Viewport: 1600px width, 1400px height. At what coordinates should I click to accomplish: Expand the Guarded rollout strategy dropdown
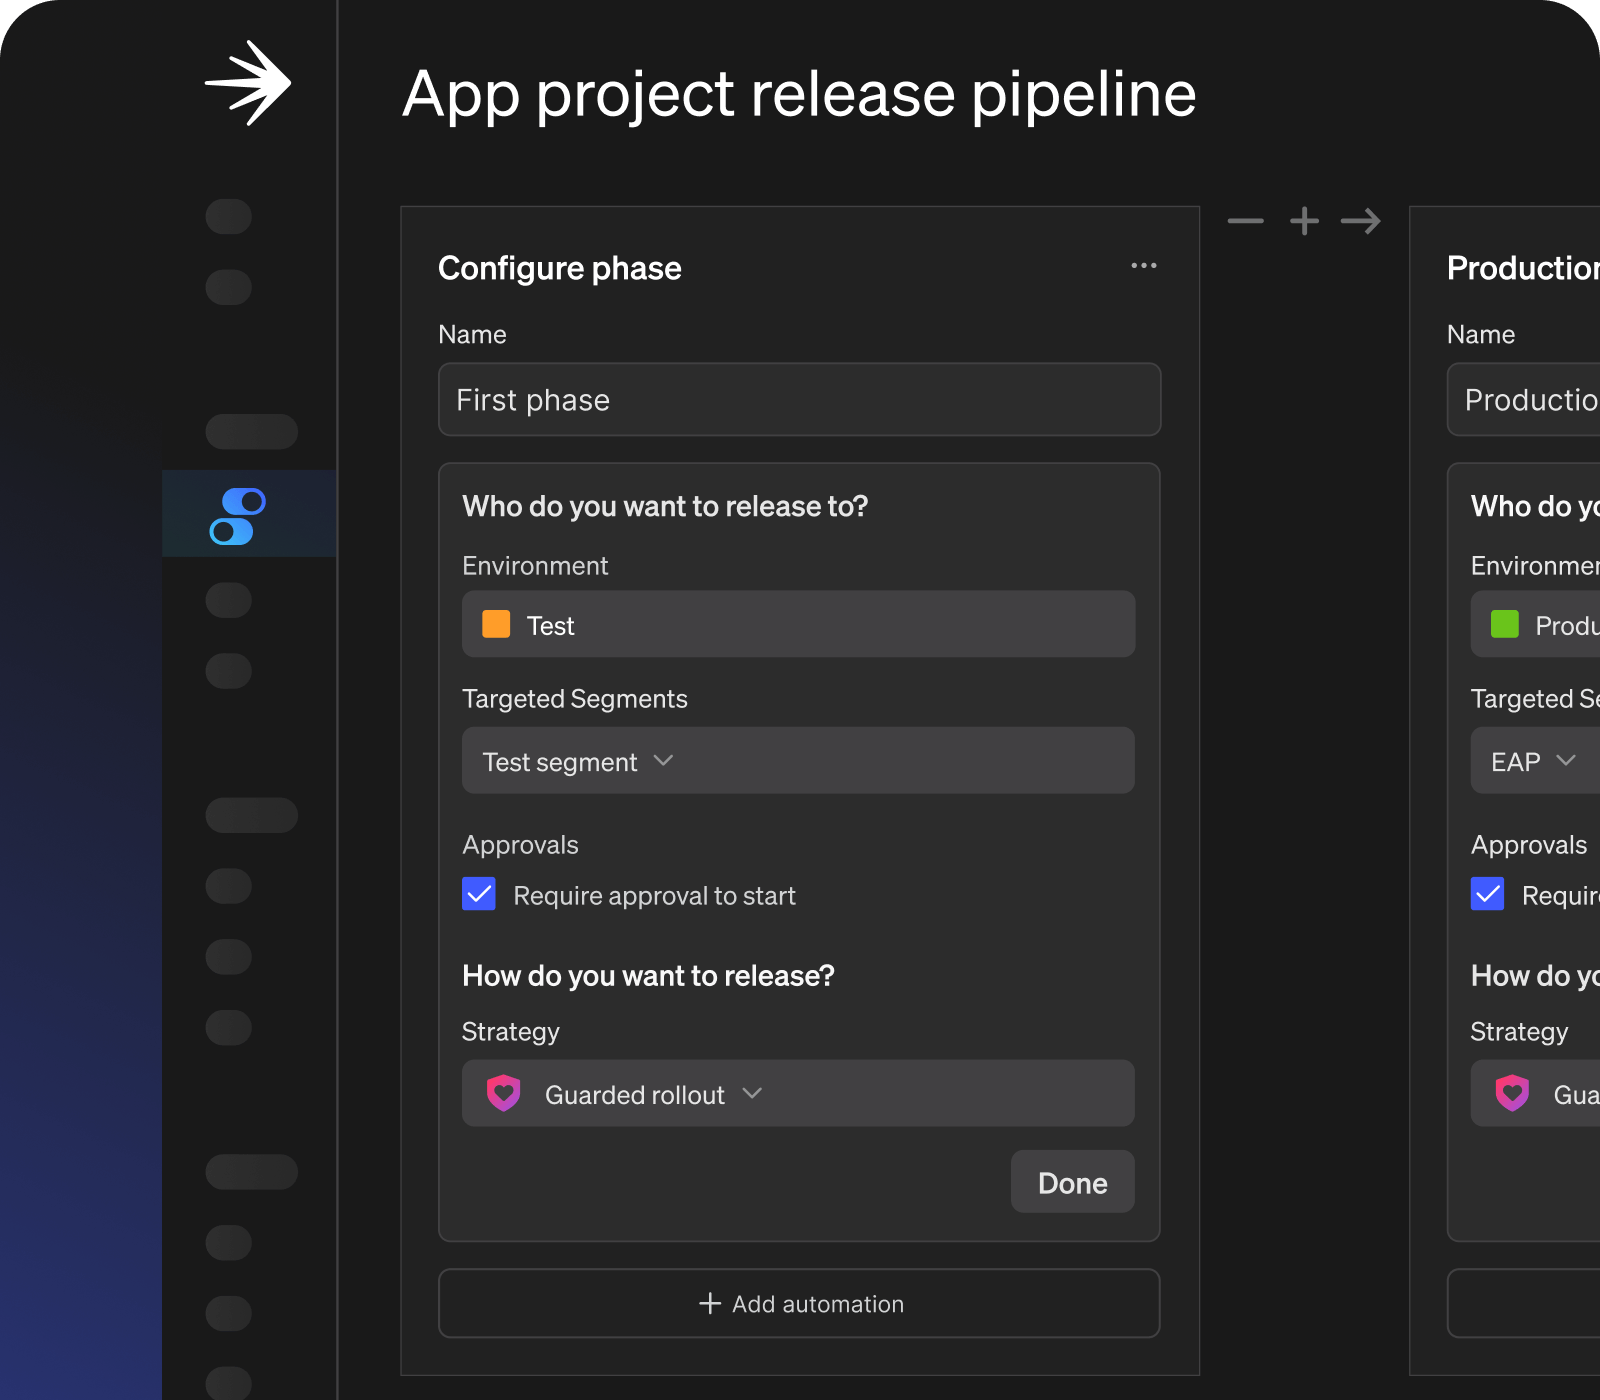point(798,1093)
